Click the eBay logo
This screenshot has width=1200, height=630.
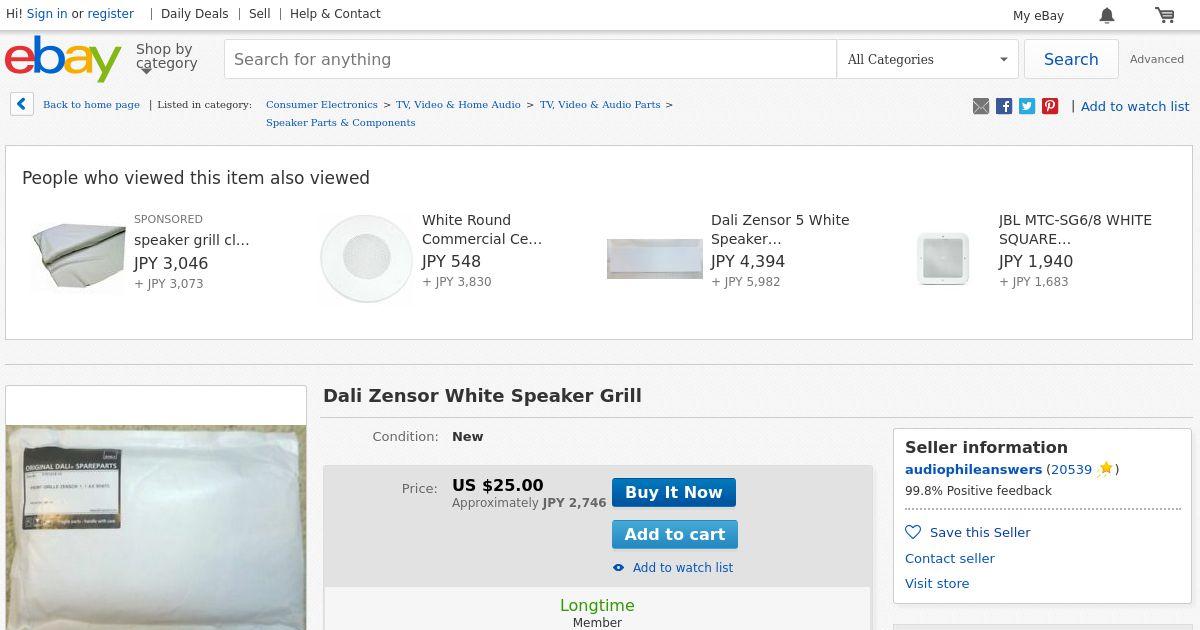pyautogui.click(x=63, y=59)
